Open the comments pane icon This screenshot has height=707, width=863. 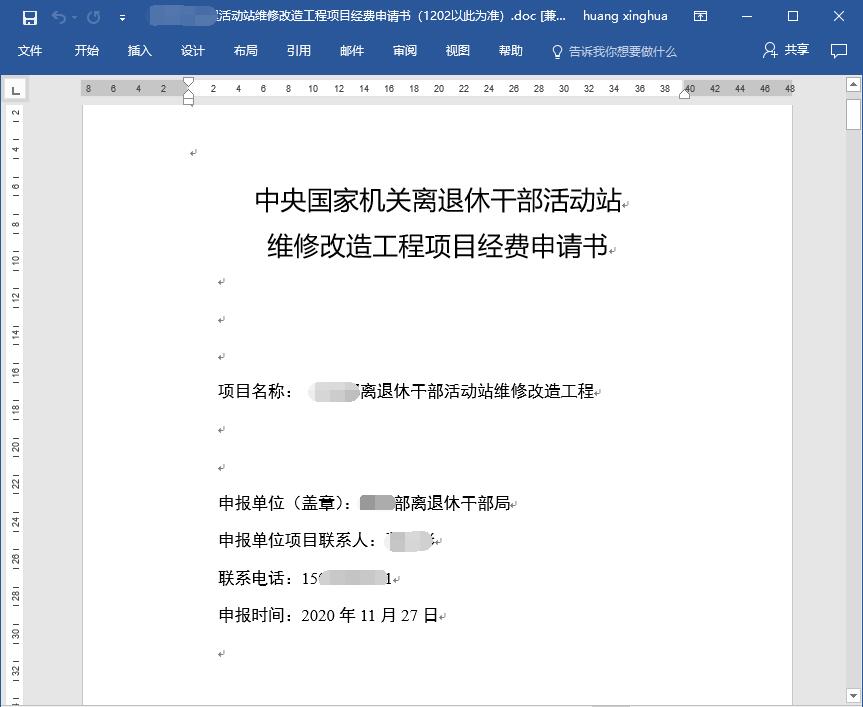tap(838, 50)
